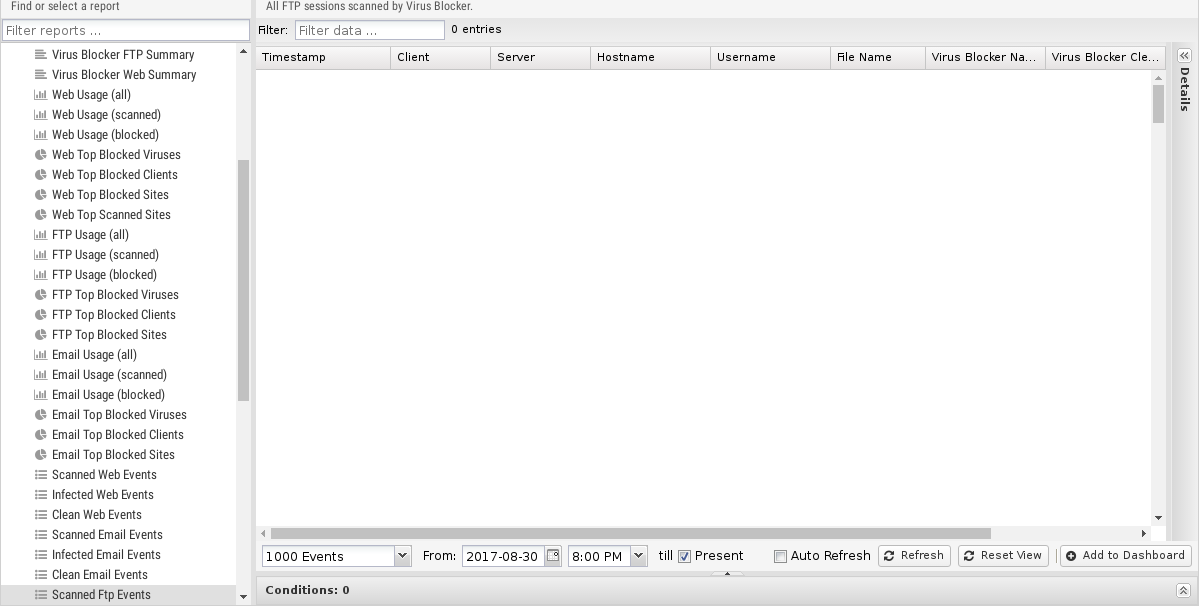The image size is (1199, 606).
Task: Click the Refresh button
Action: [x=914, y=556]
